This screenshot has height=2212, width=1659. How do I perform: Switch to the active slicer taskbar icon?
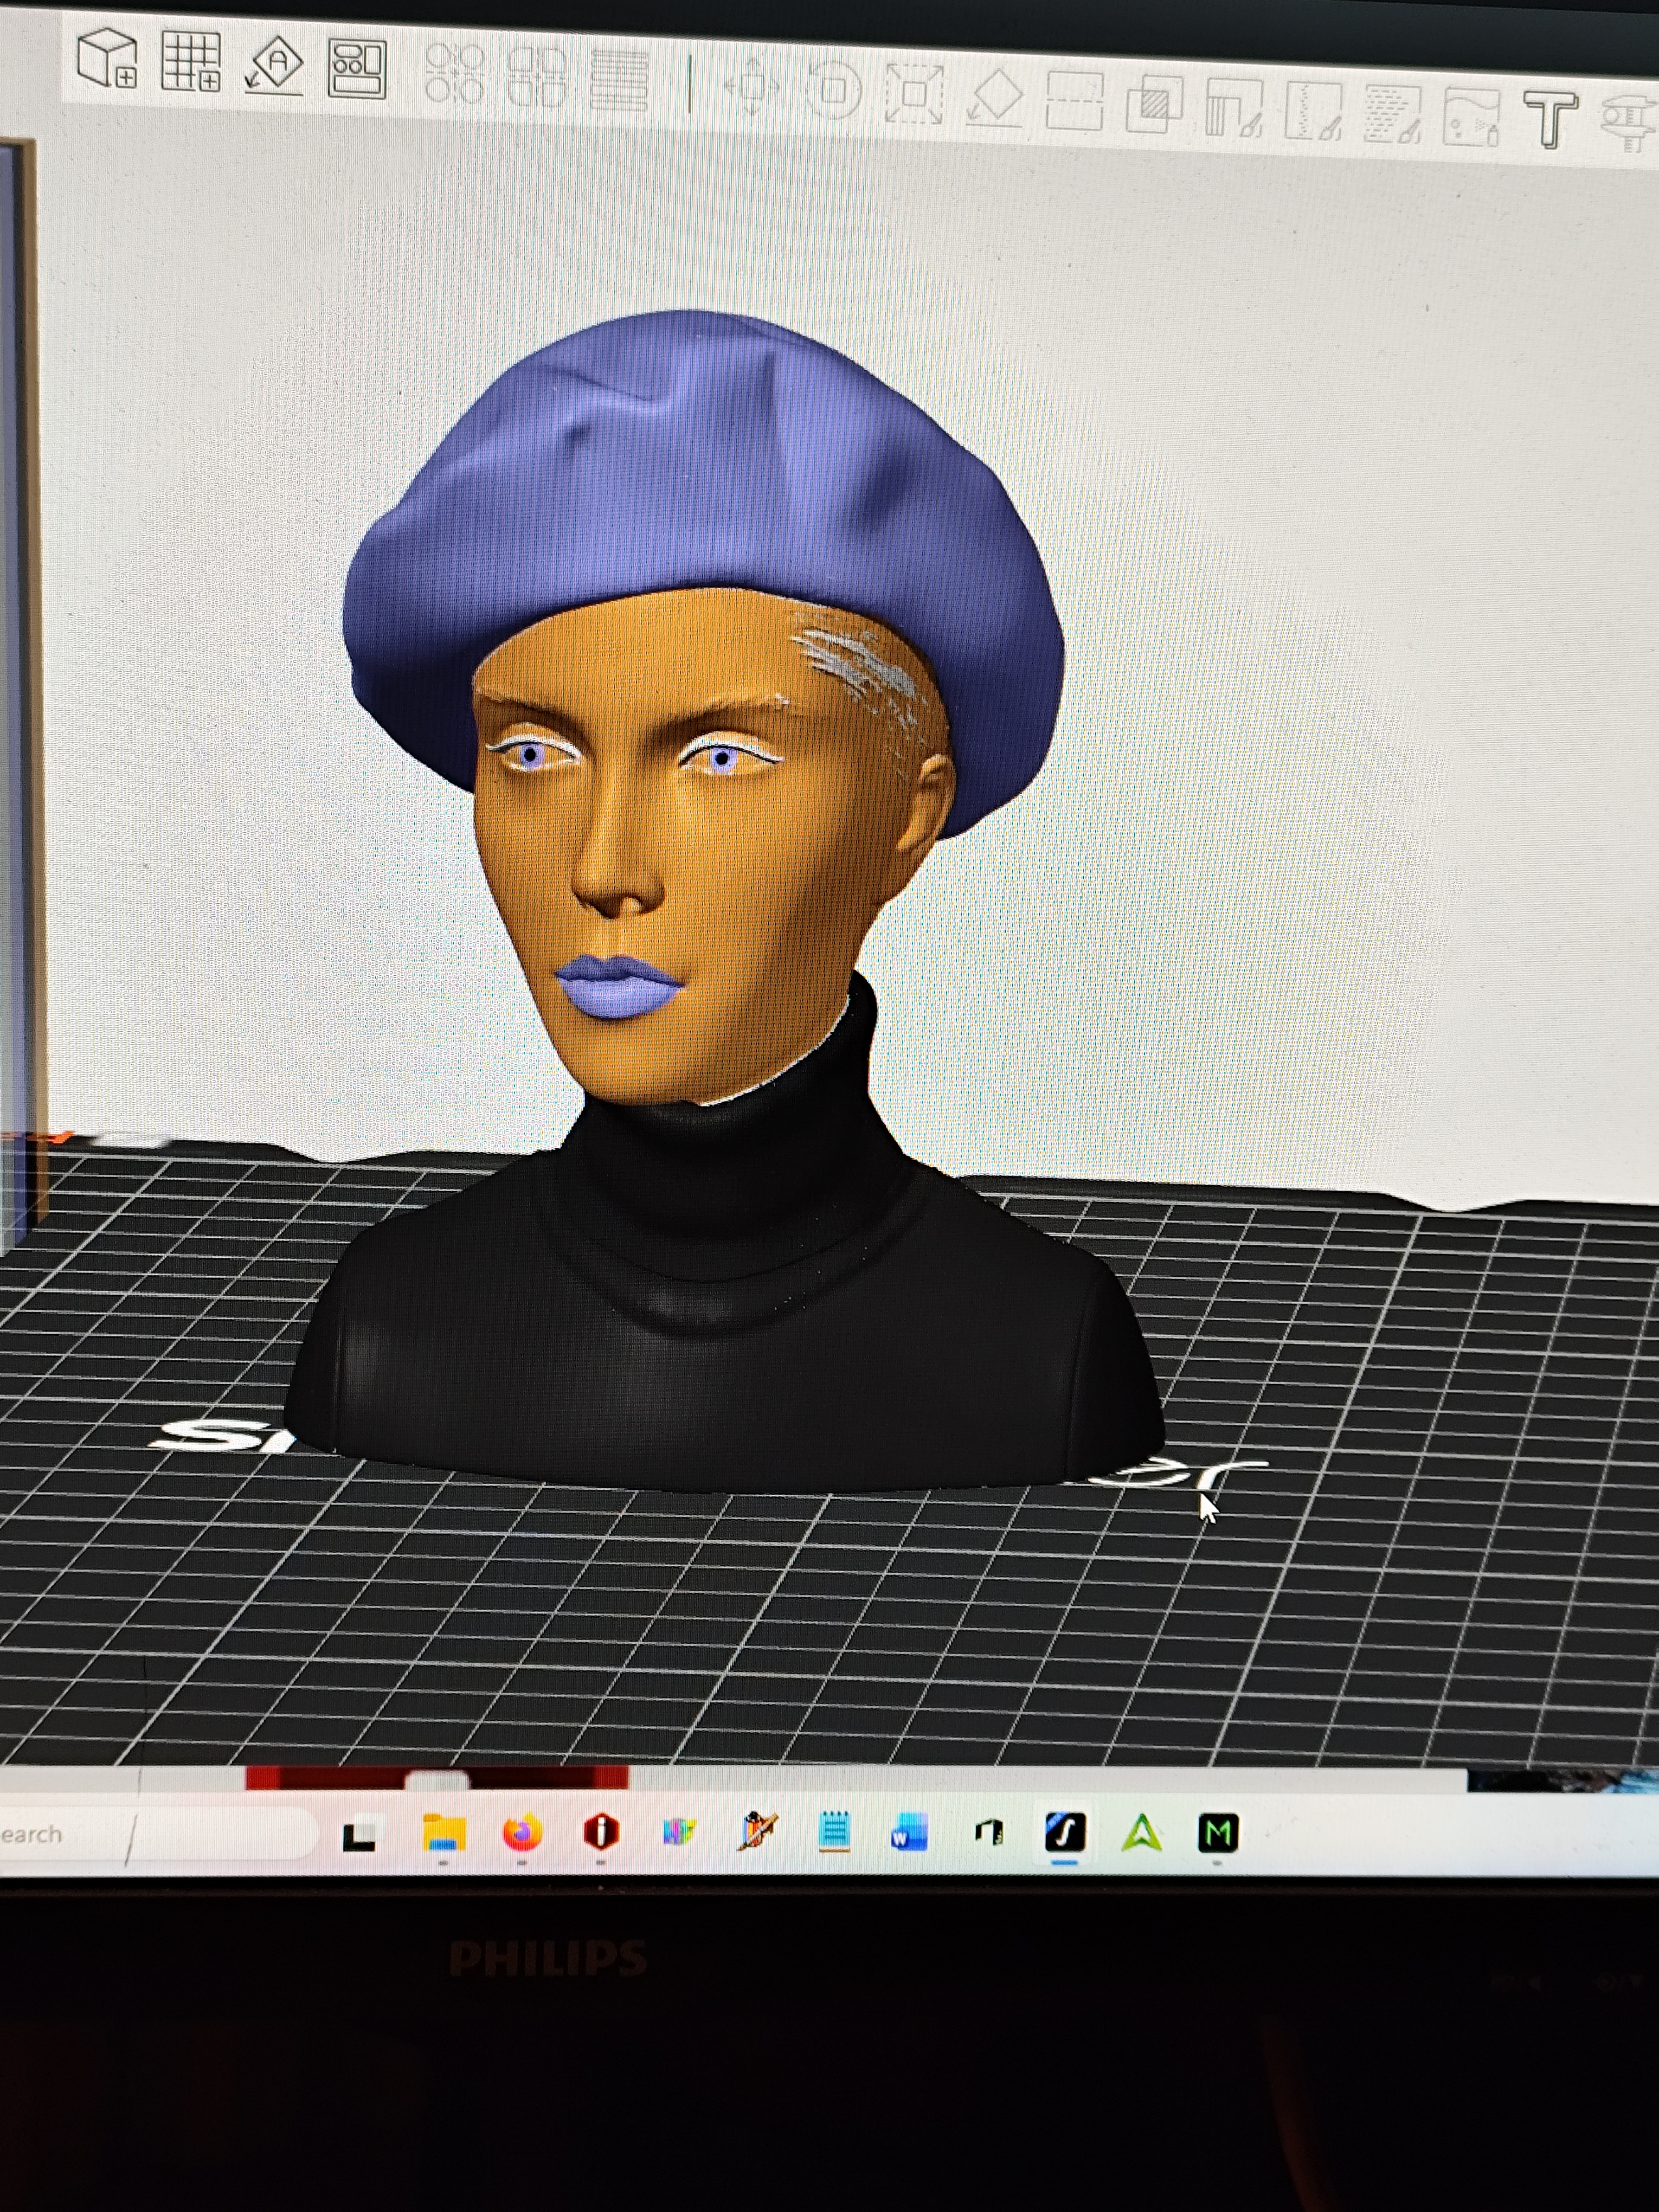tap(1065, 1833)
